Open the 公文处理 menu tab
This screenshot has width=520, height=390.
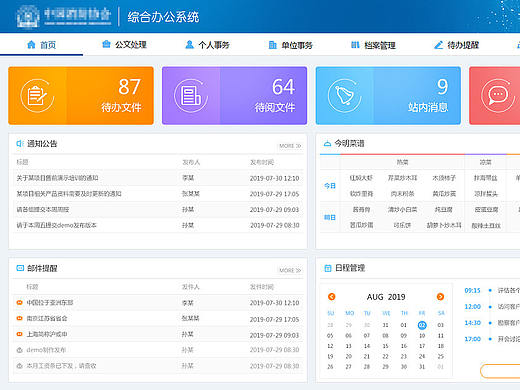coord(124,45)
